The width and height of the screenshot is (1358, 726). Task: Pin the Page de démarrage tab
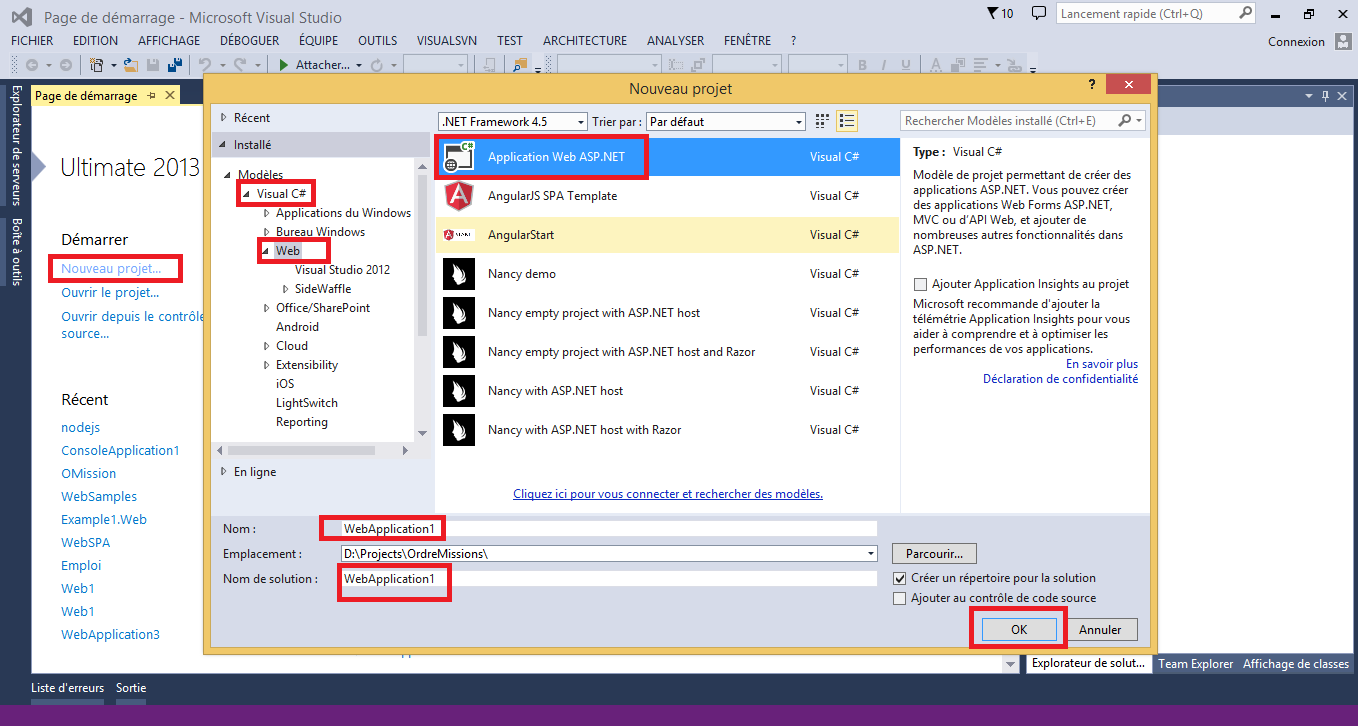pyautogui.click(x=152, y=96)
